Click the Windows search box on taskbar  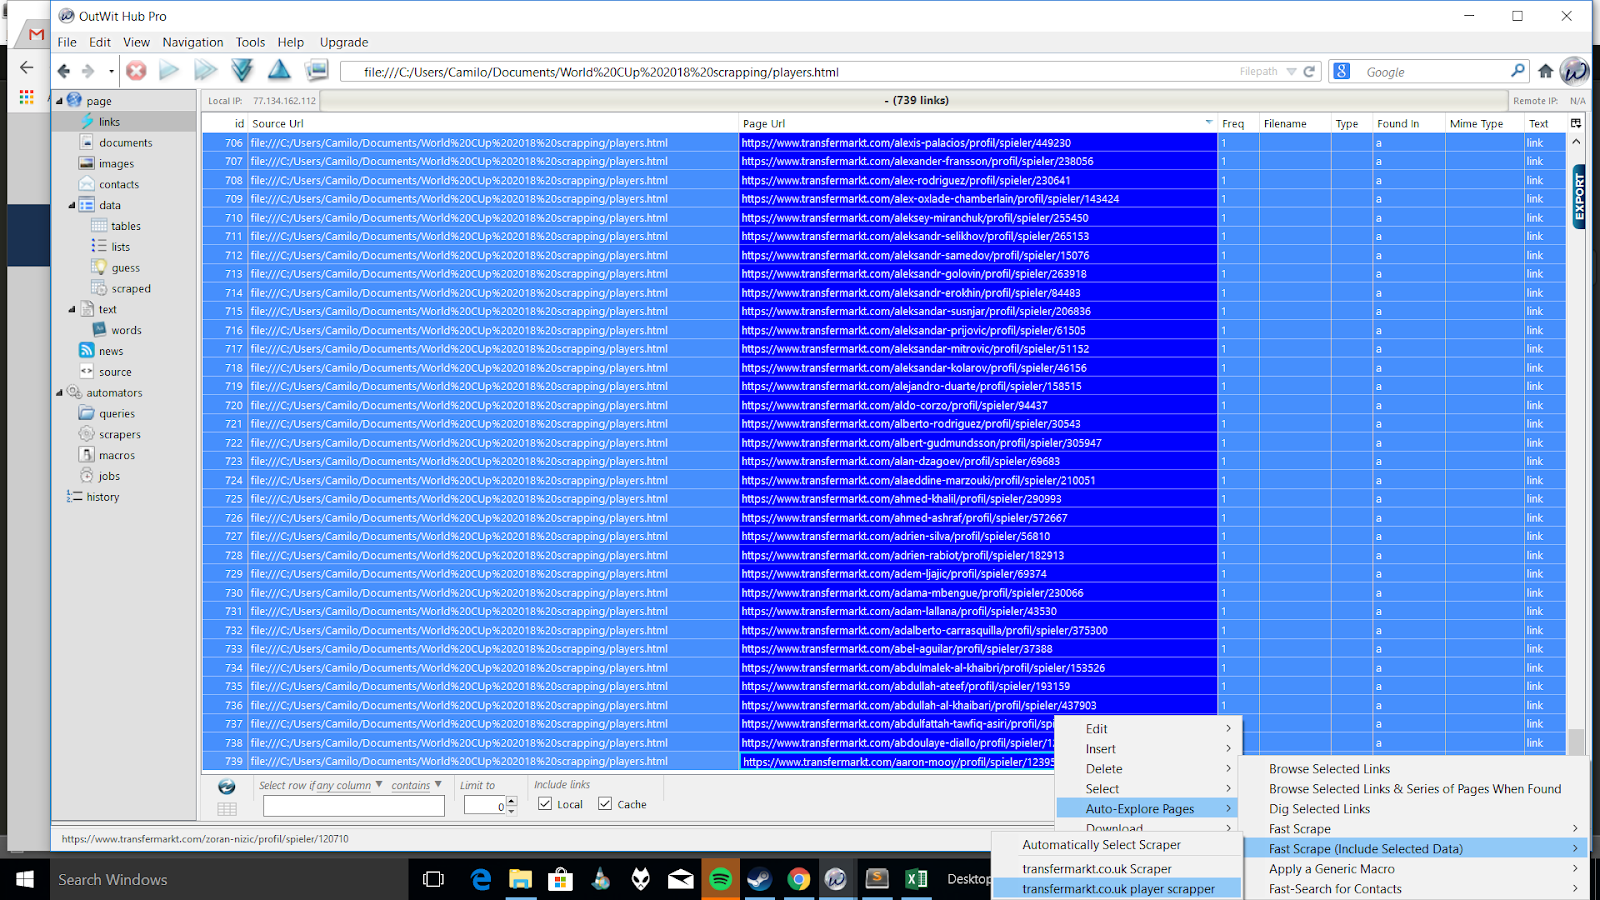[x=228, y=879]
